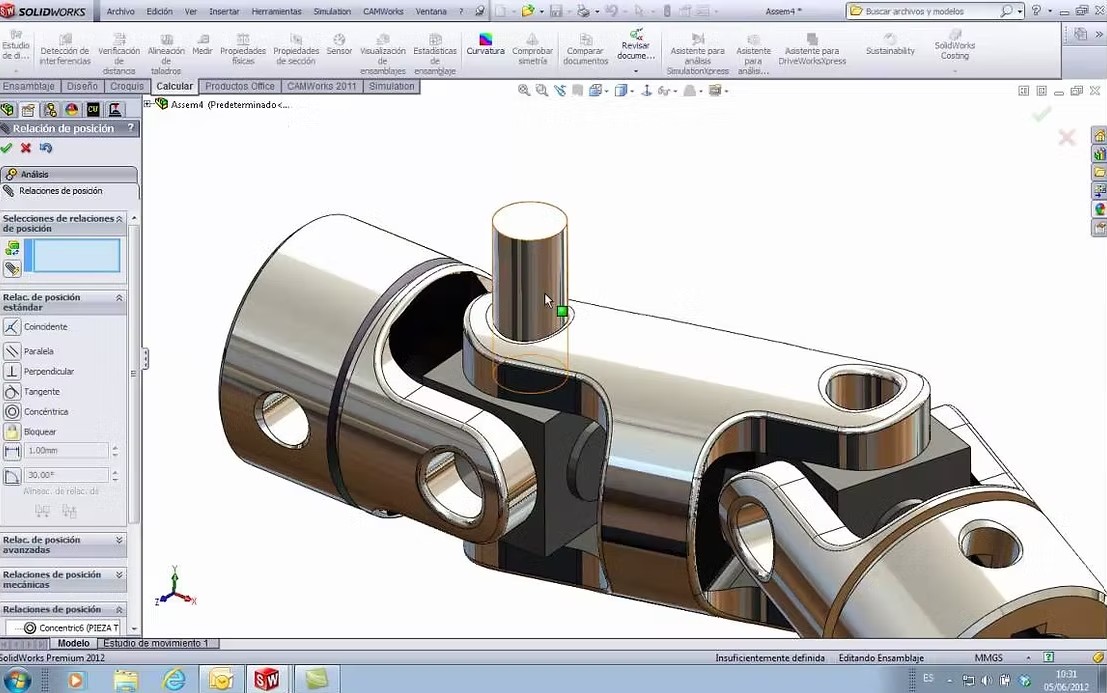Click the Bloquear lock icon
This screenshot has height=693, width=1107.
[x=12, y=432]
